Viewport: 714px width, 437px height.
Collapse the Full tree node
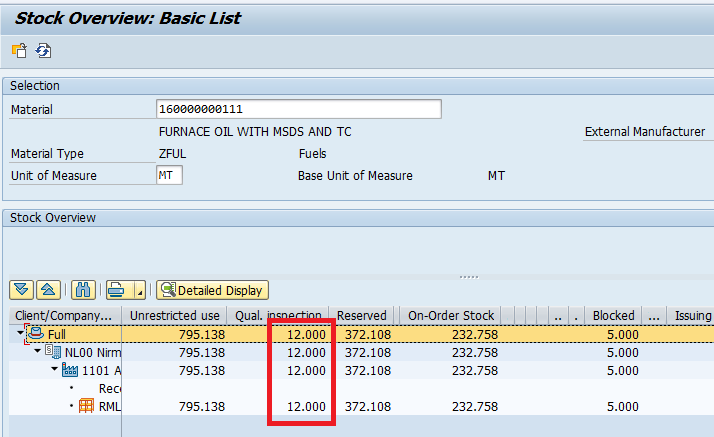[x=20, y=333]
